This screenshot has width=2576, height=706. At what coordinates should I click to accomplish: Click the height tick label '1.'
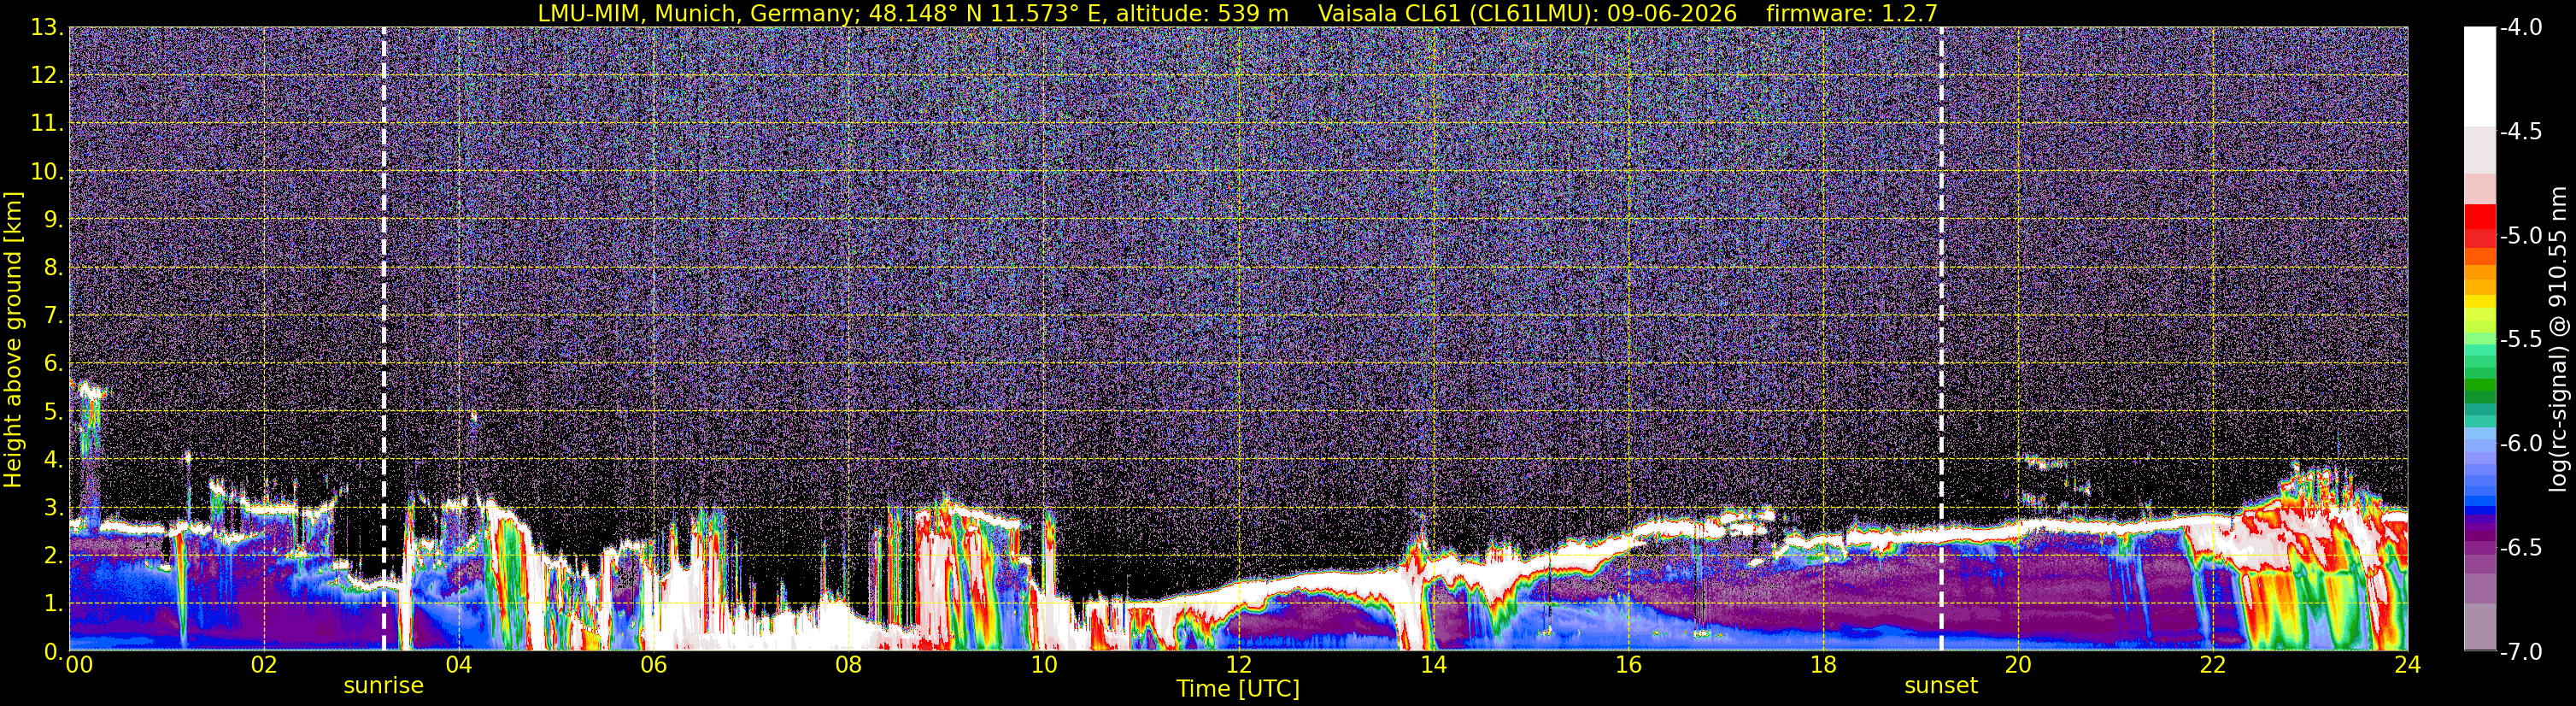(x=53, y=603)
